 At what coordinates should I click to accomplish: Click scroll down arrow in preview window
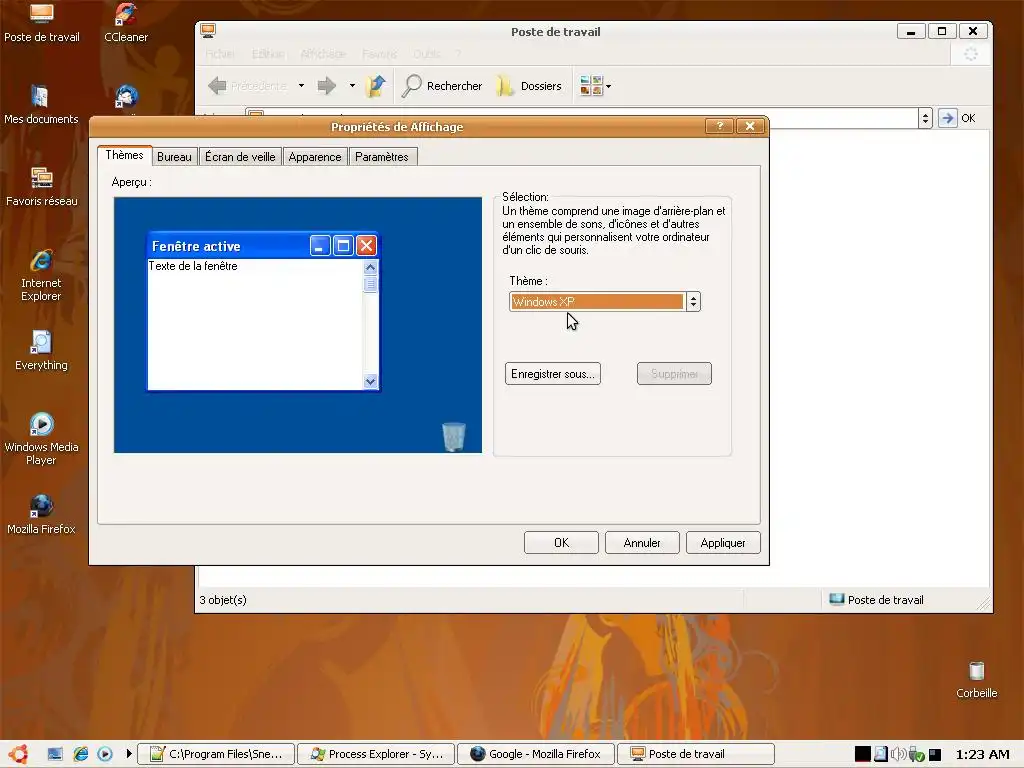(x=370, y=381)
